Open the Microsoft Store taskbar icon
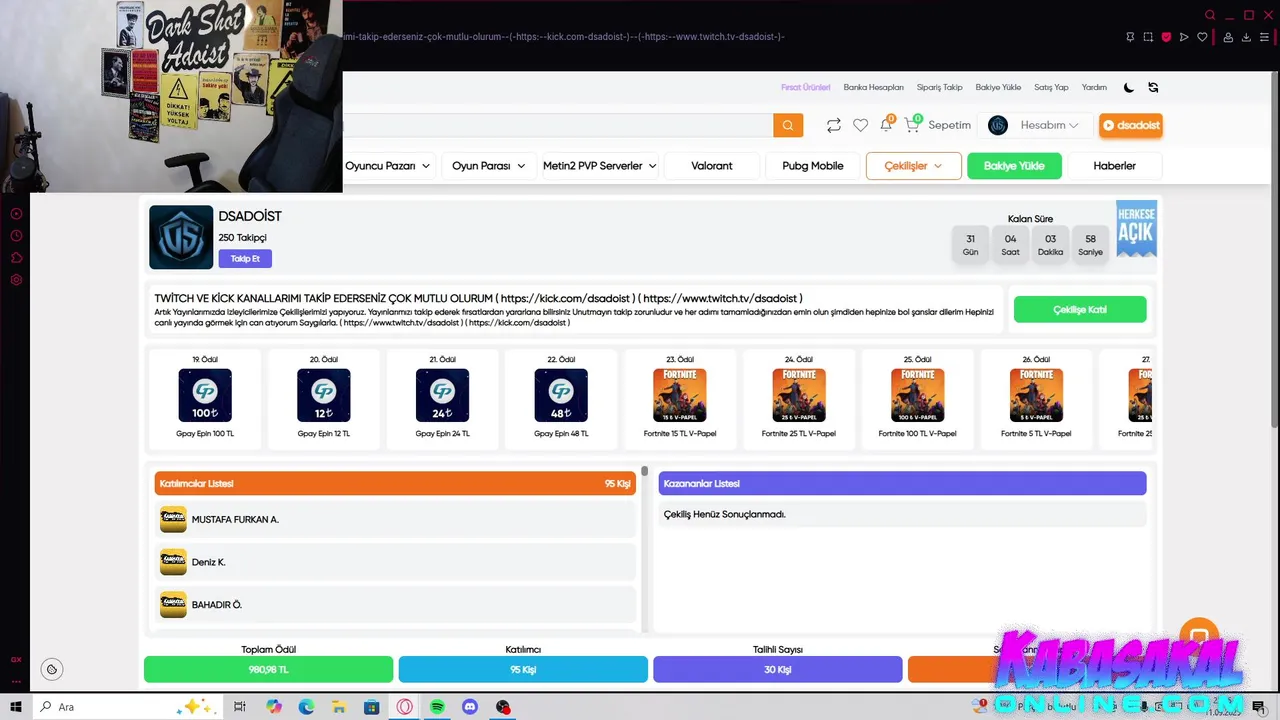This screenshot has width=1280, height=720. (372, 707)
